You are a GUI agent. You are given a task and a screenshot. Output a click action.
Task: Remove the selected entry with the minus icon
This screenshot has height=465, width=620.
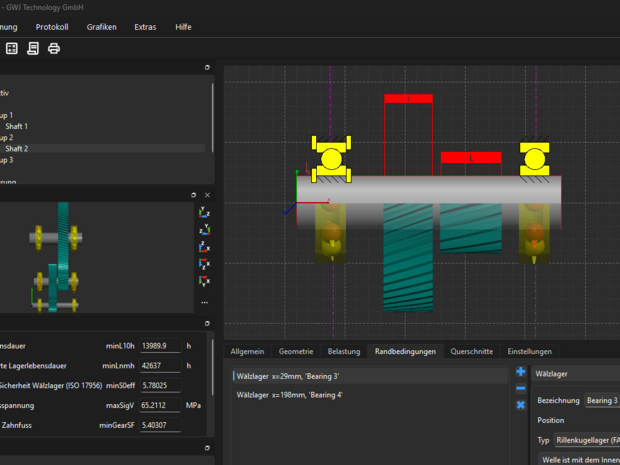point(521,388)
